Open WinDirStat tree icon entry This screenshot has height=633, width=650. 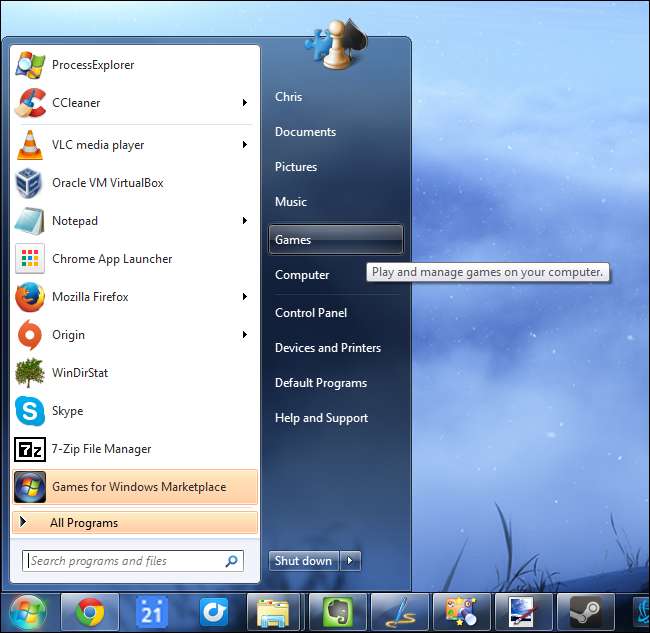tap(80, 373)
